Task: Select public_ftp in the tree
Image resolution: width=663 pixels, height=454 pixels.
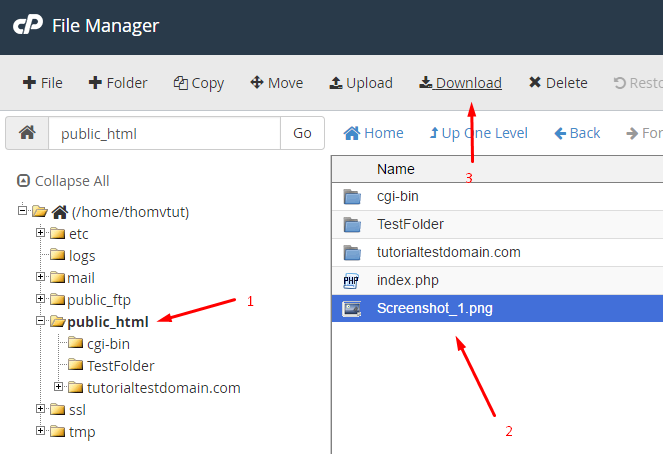Action: click(x=99, y=300)
